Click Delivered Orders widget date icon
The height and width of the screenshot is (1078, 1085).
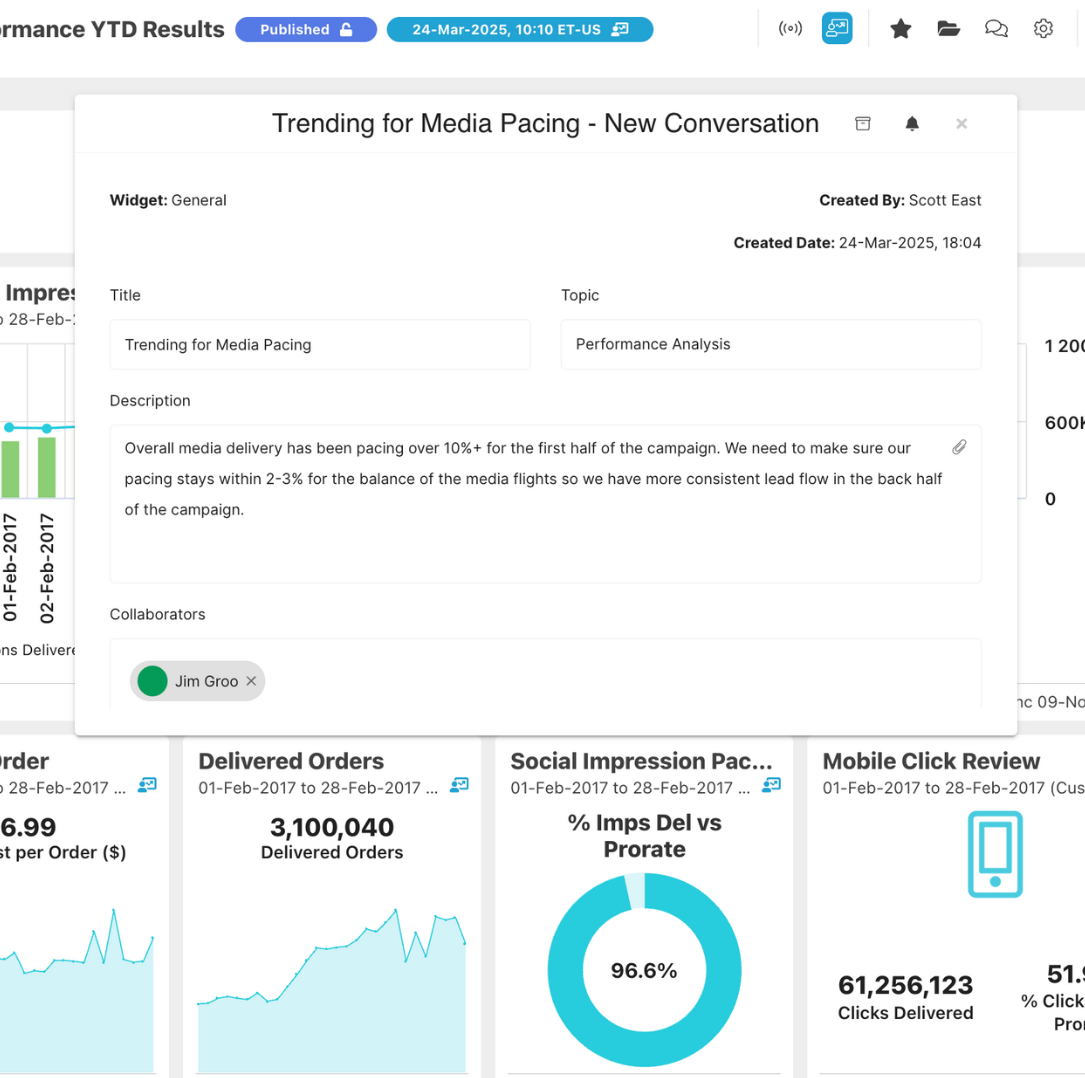click(x=459, y=786)
